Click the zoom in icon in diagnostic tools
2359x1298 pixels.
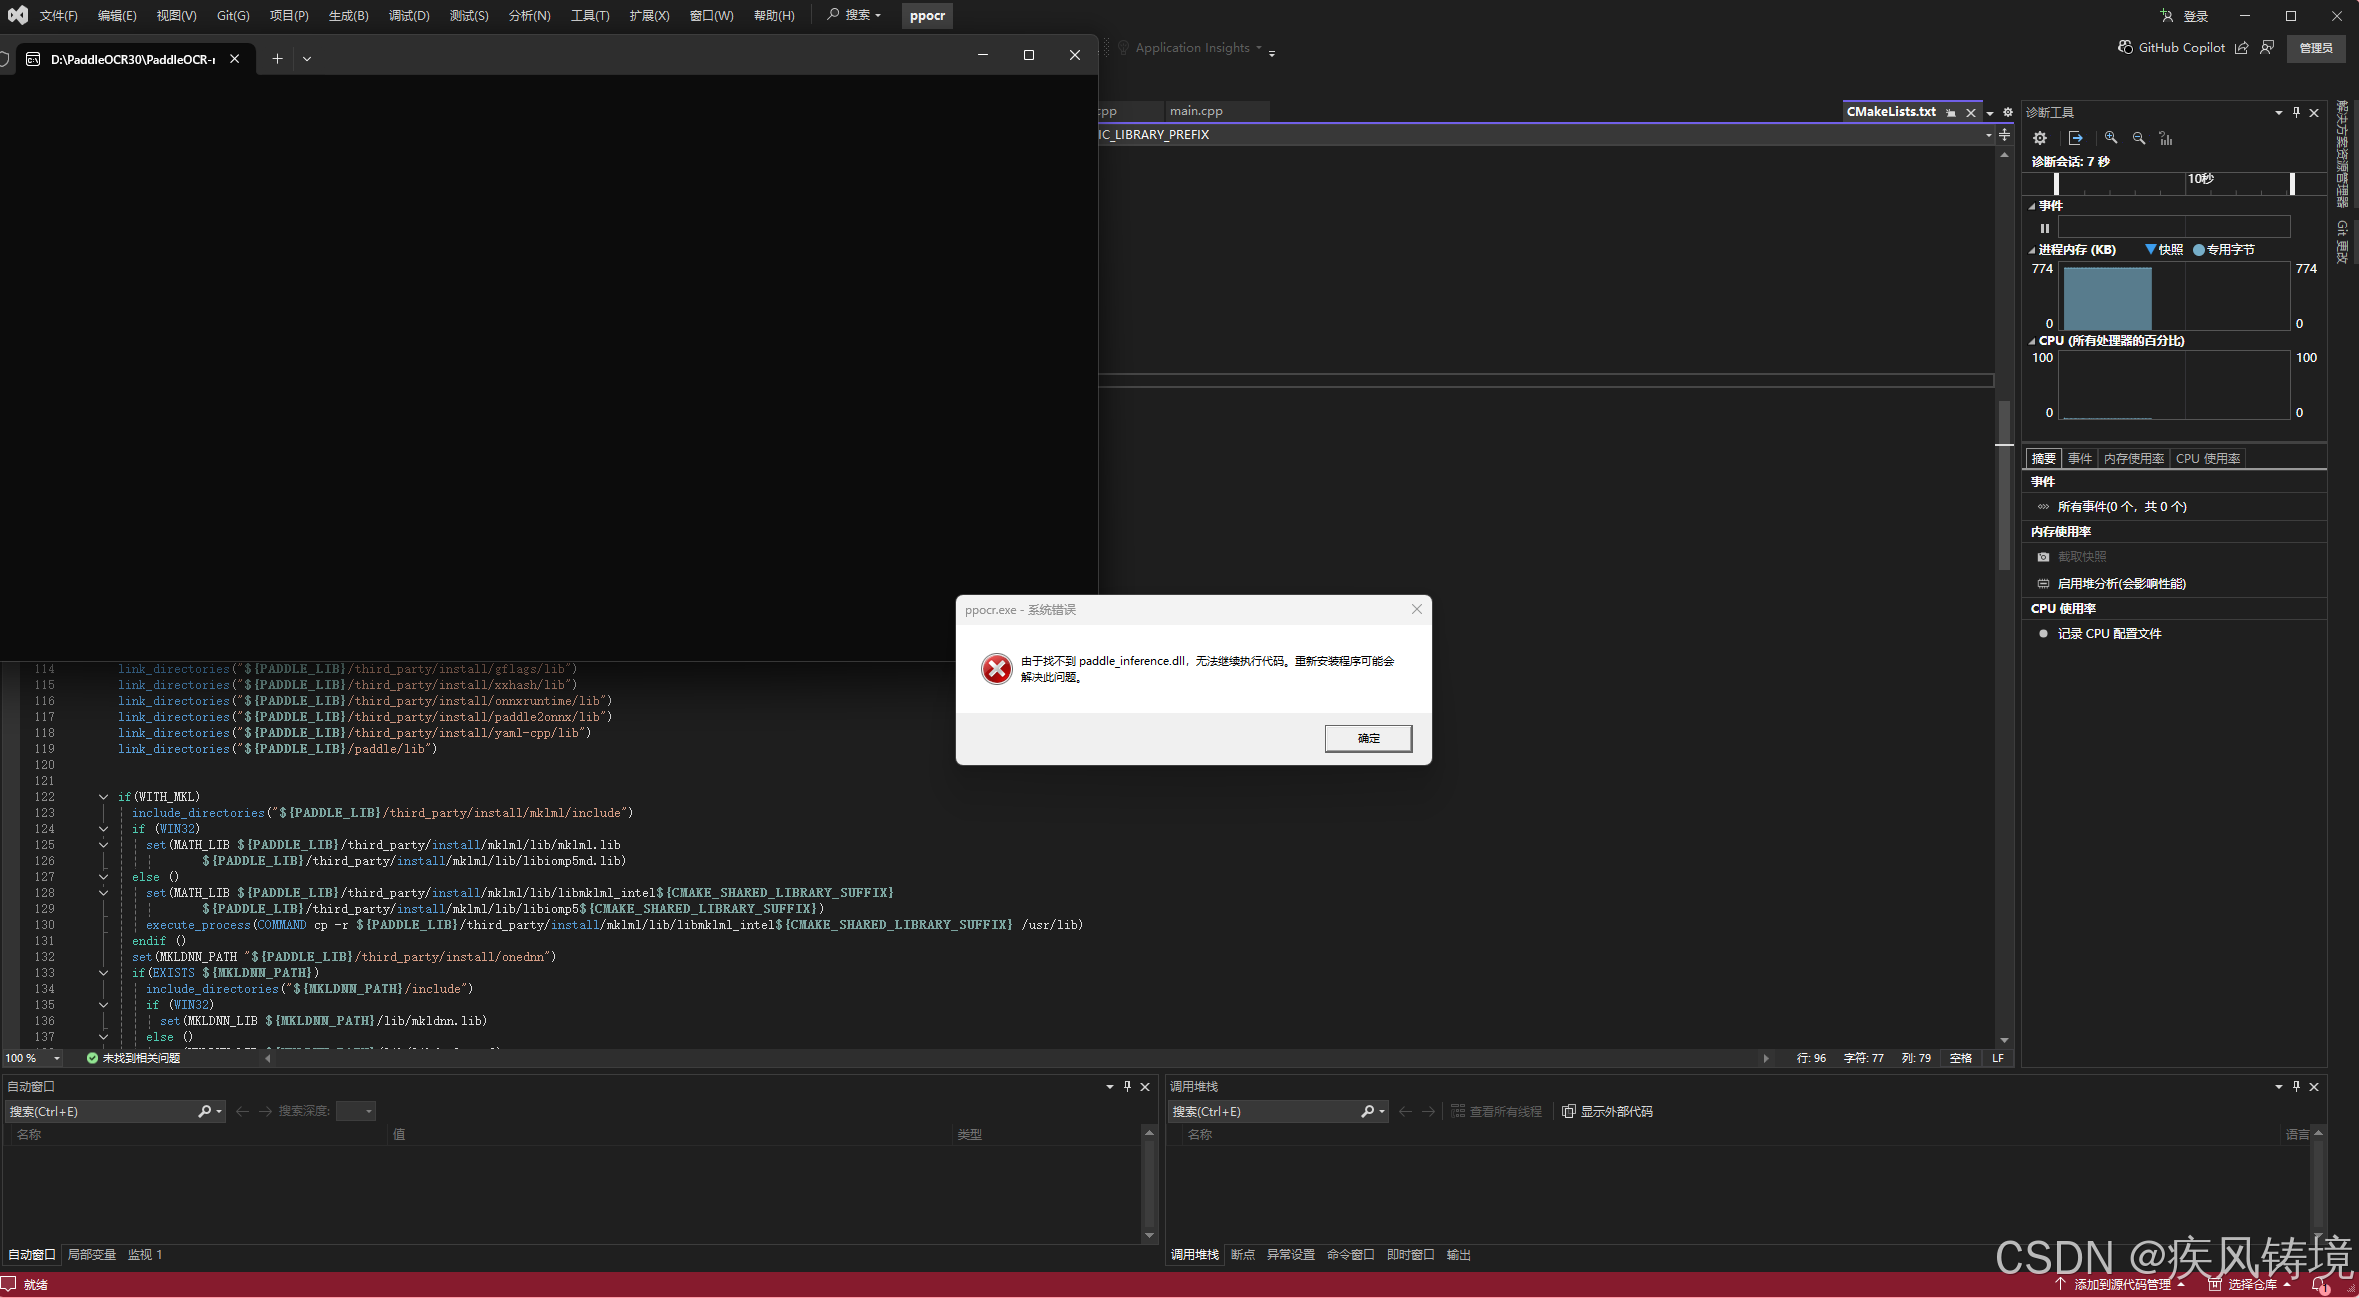[x=2110, y=138]
